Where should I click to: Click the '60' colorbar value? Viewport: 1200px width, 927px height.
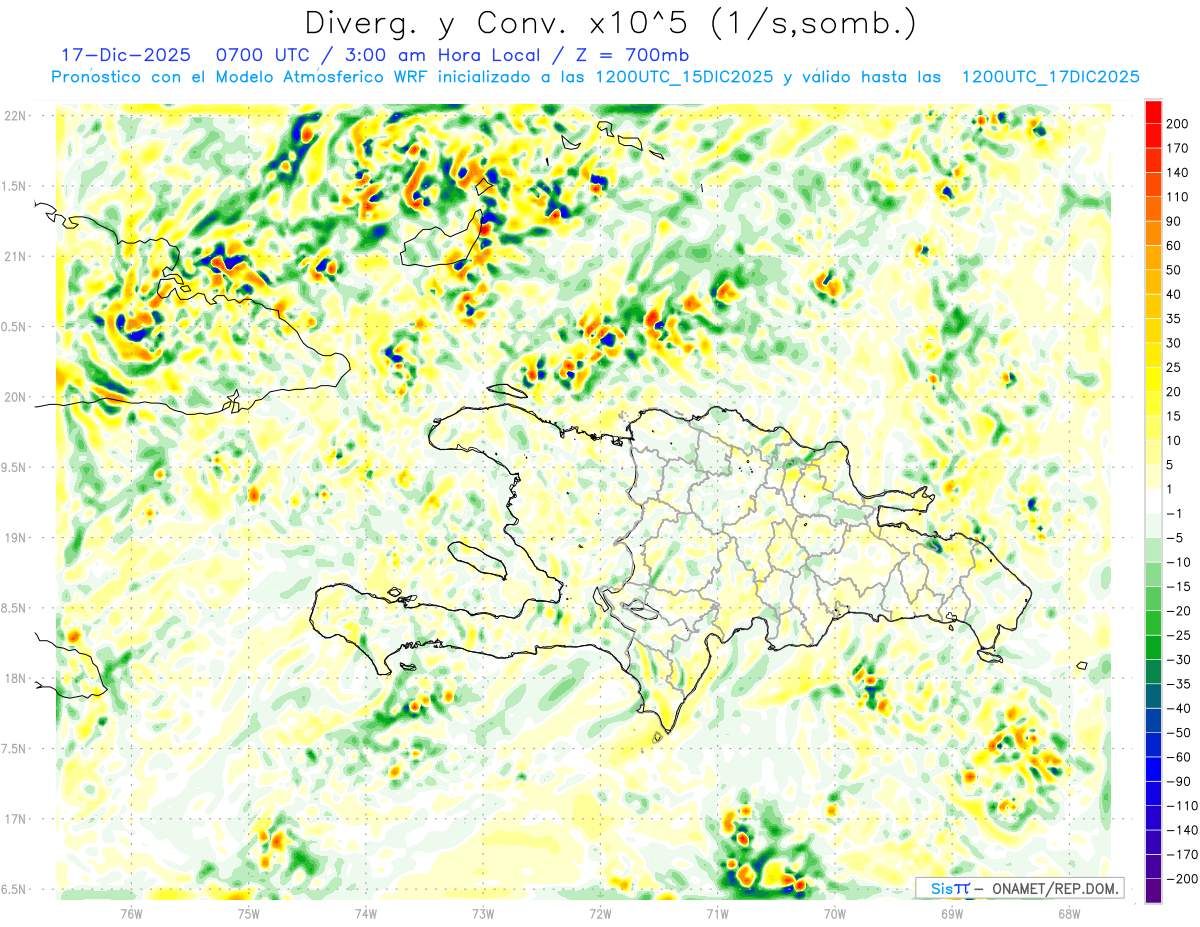pyautogui.click(x=1174, y=246)
